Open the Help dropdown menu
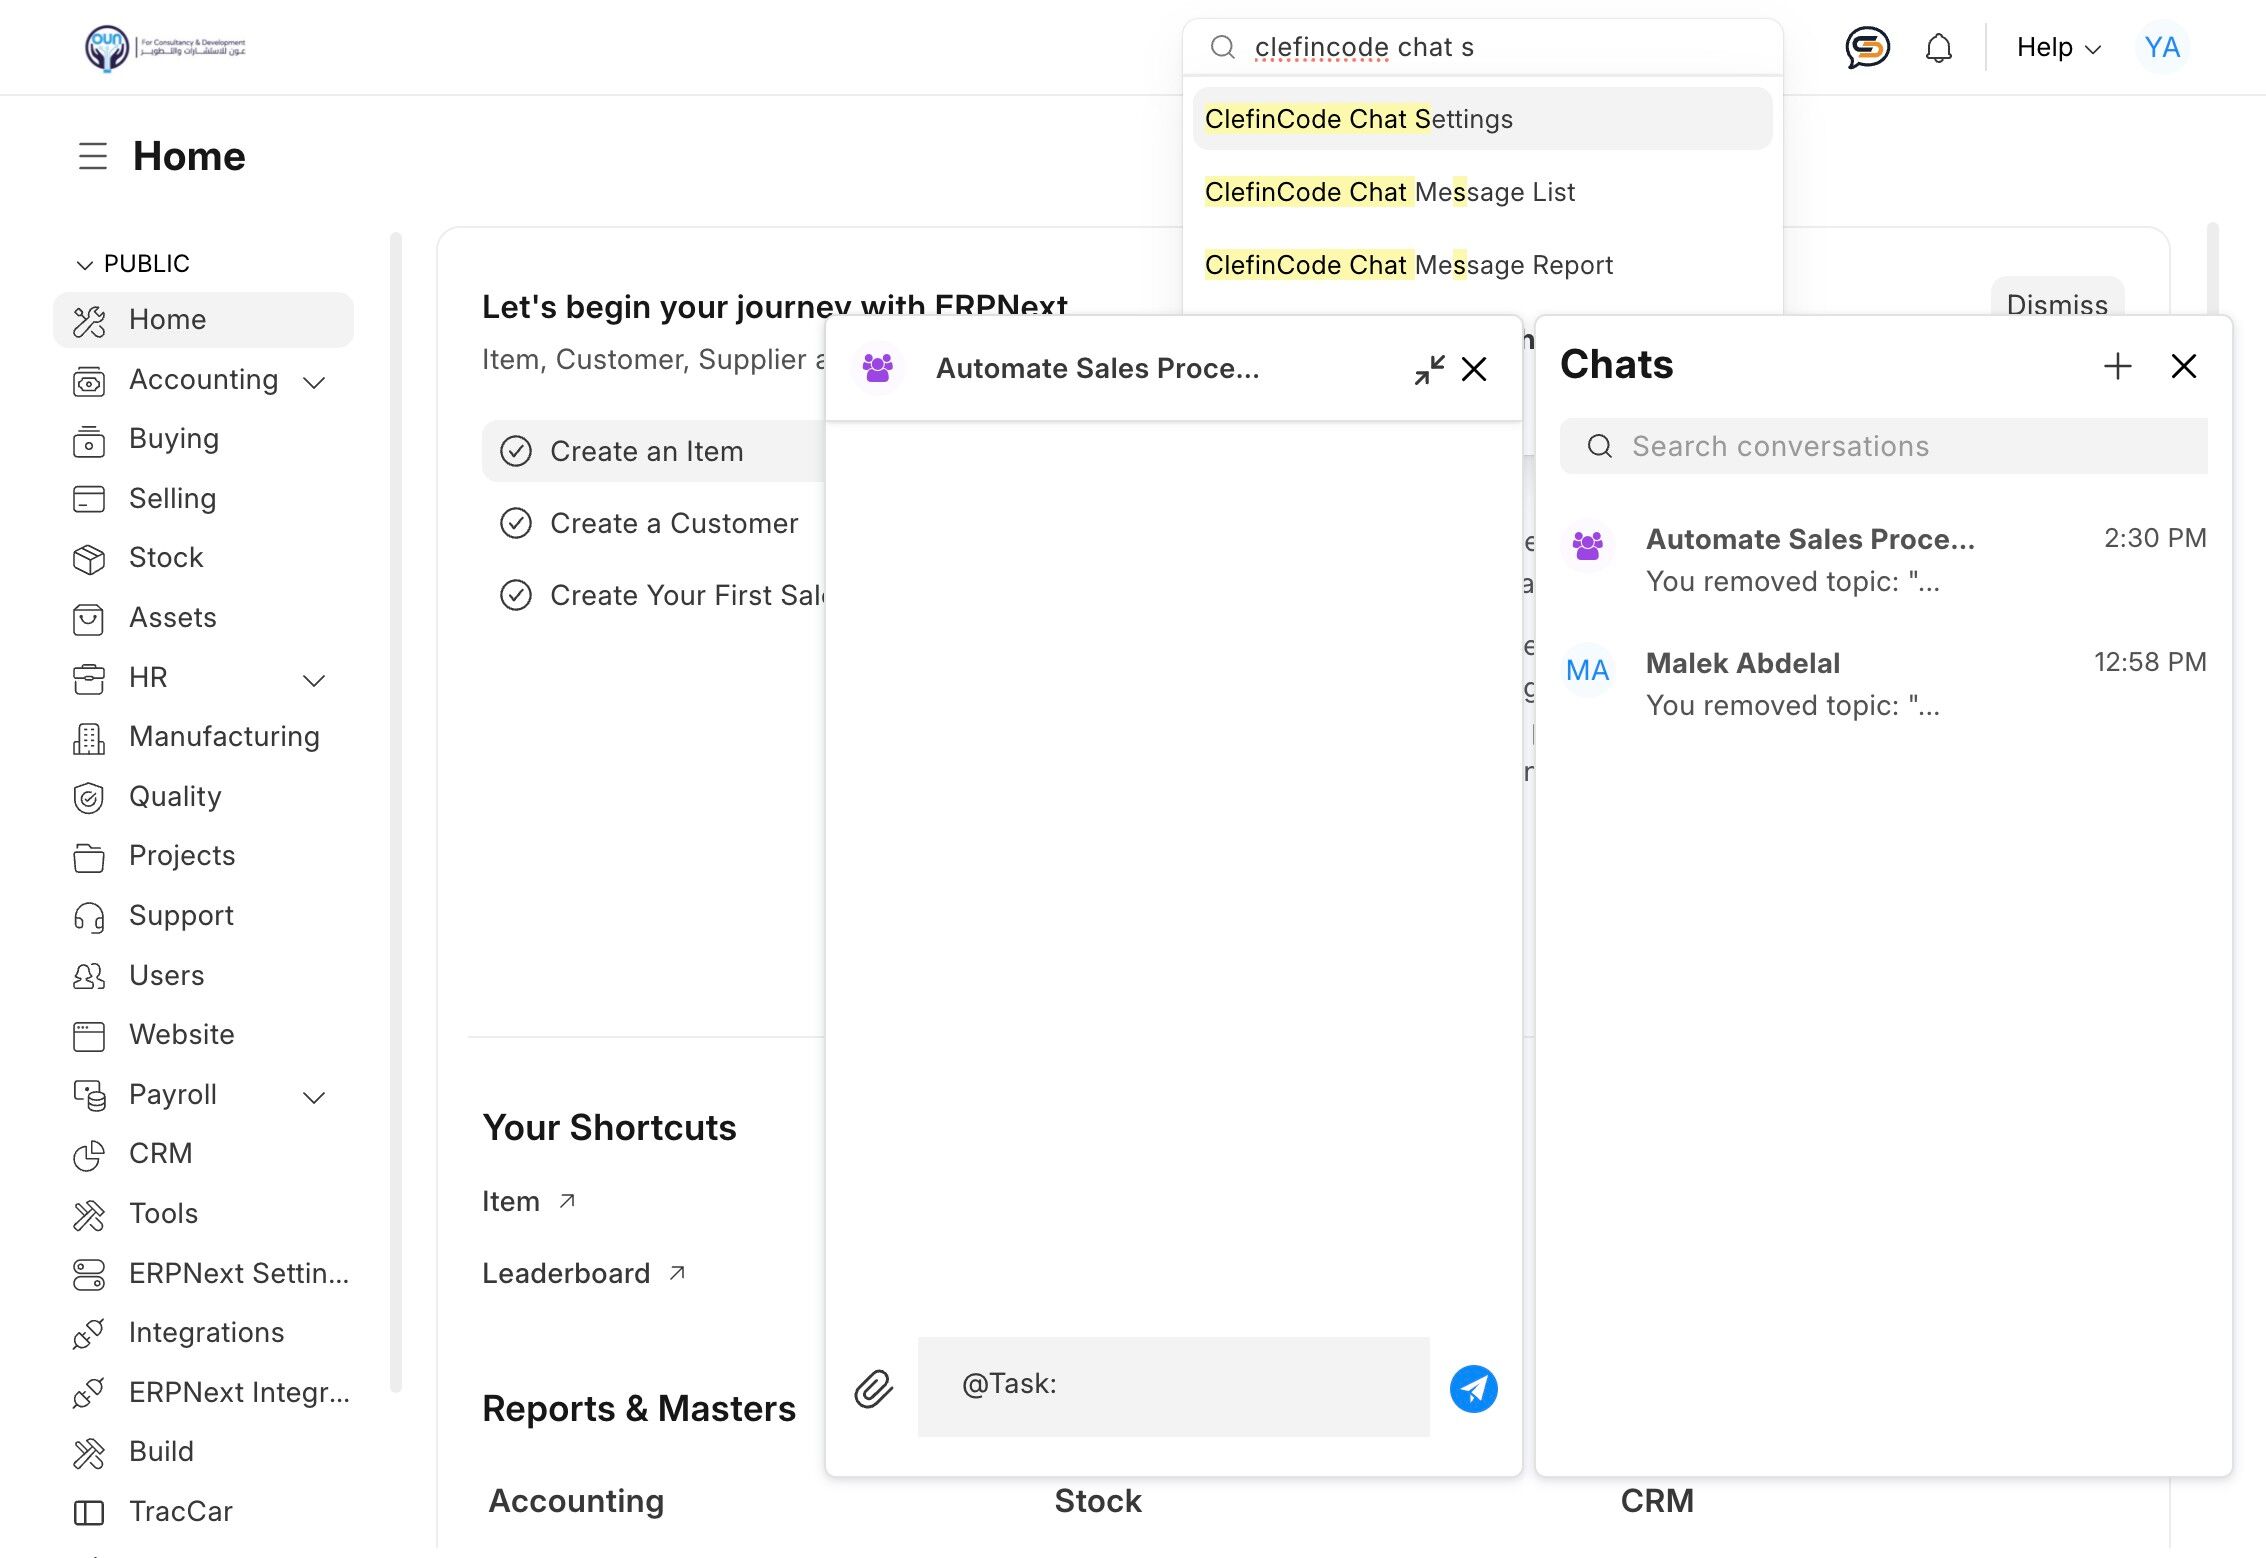Screen dimensions: 2266x1558 coord(2058,47)
